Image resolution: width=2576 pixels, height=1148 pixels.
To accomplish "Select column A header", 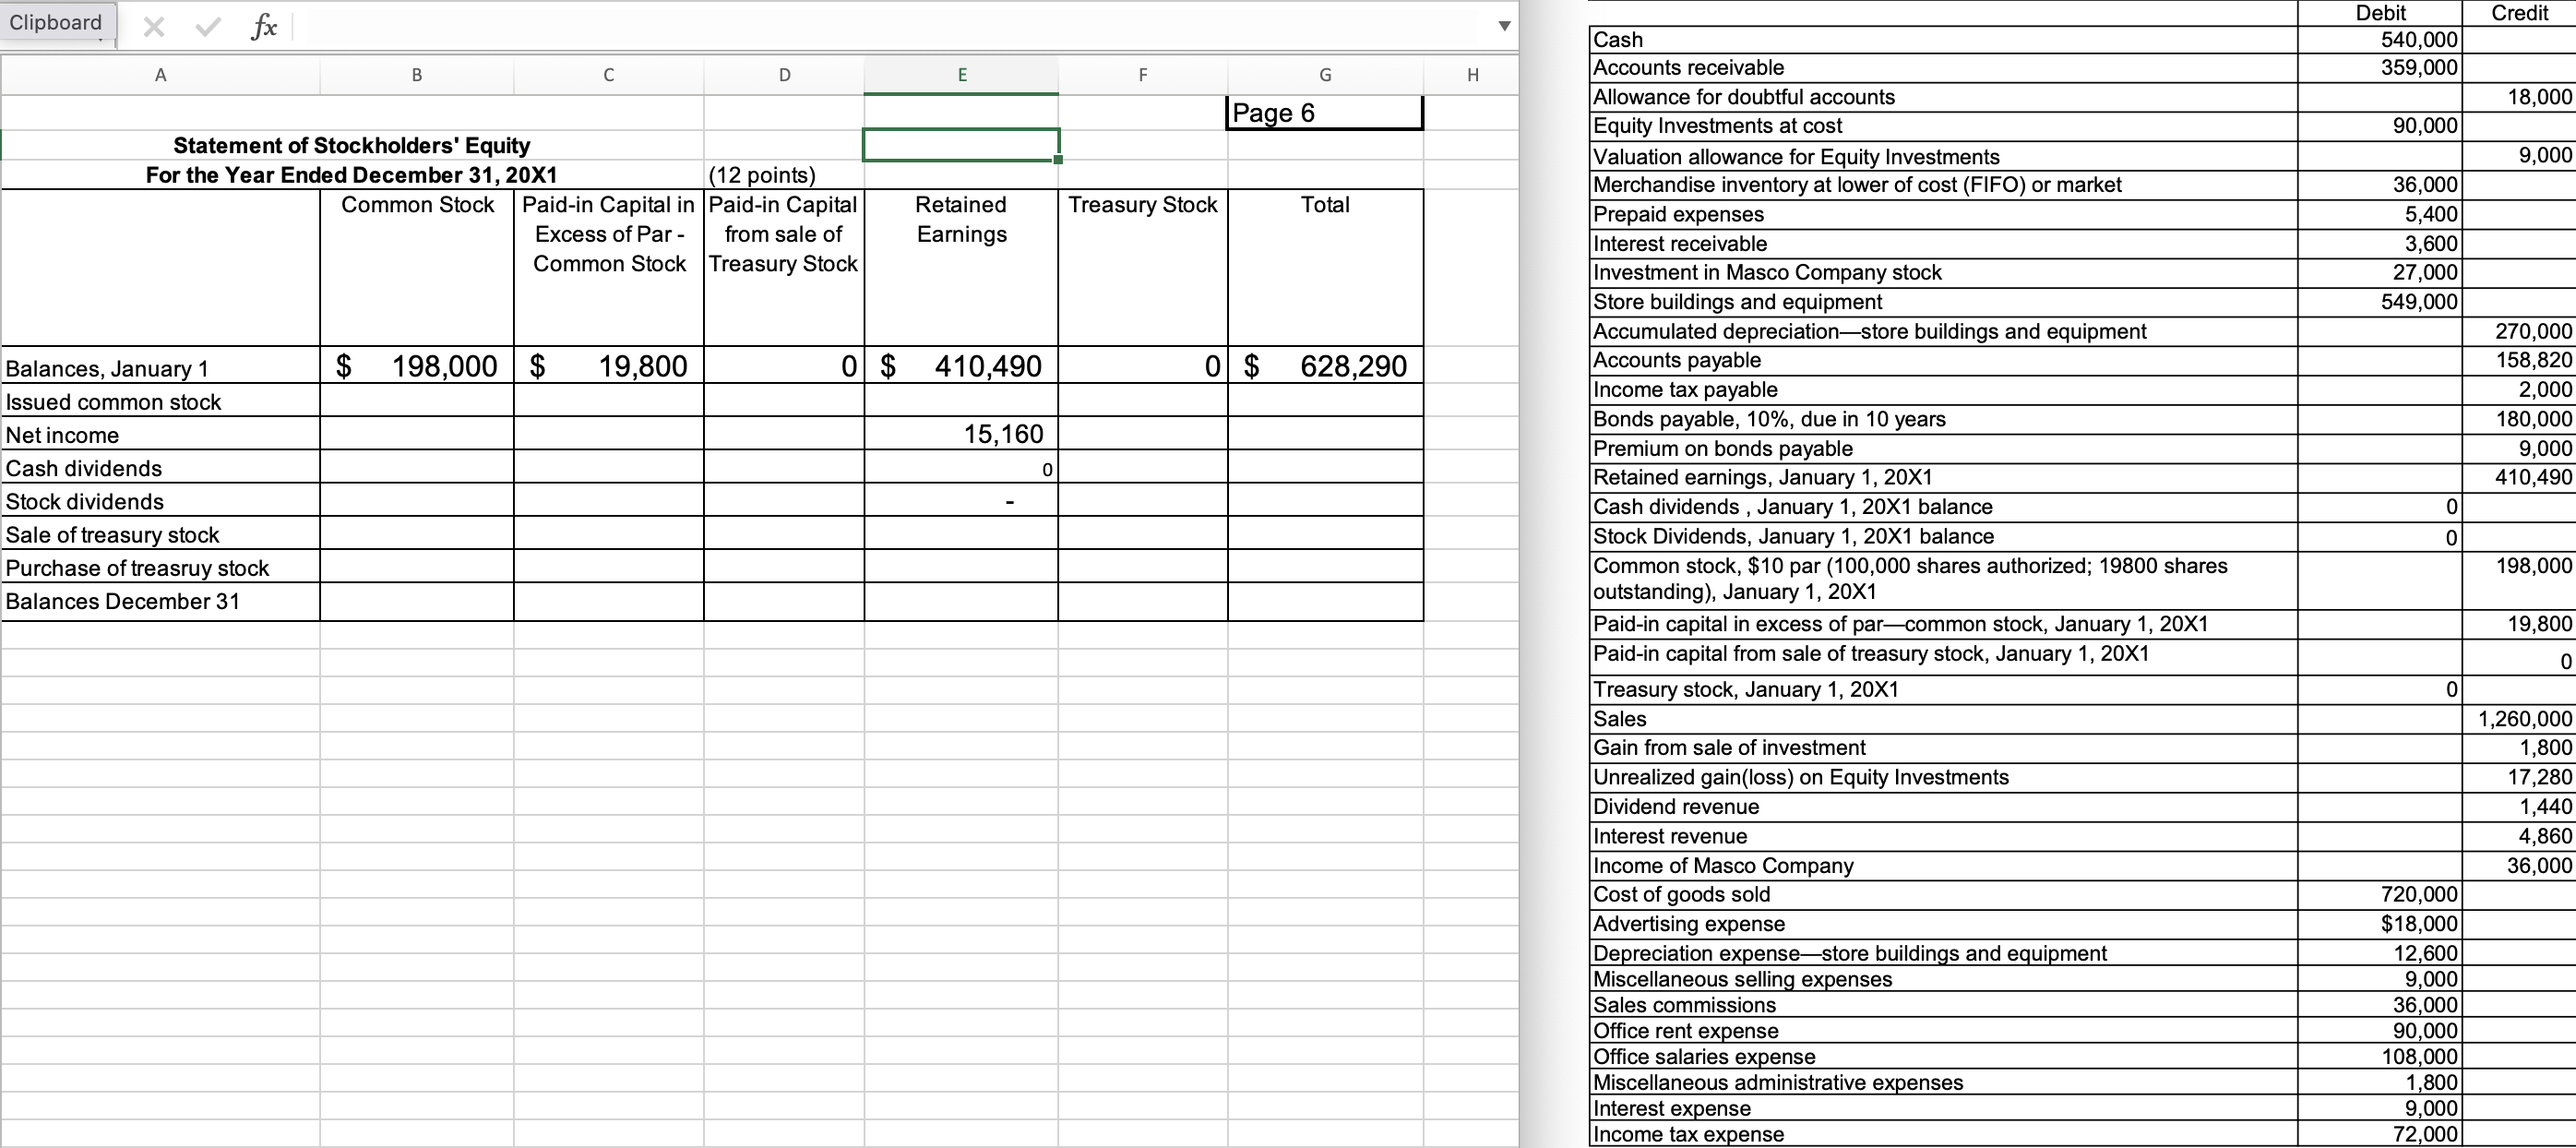I will [x=160, y=74].
